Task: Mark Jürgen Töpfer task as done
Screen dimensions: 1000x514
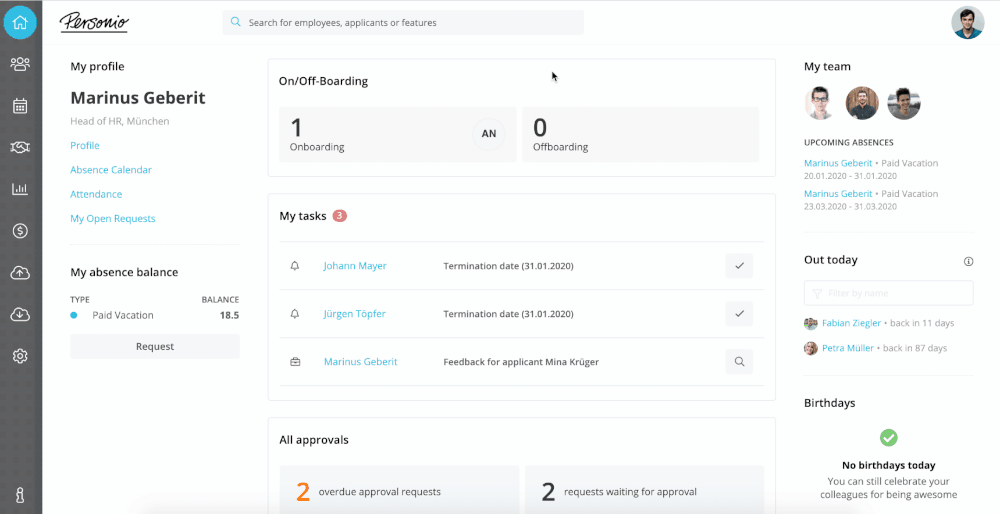Action: pos(739,314)
